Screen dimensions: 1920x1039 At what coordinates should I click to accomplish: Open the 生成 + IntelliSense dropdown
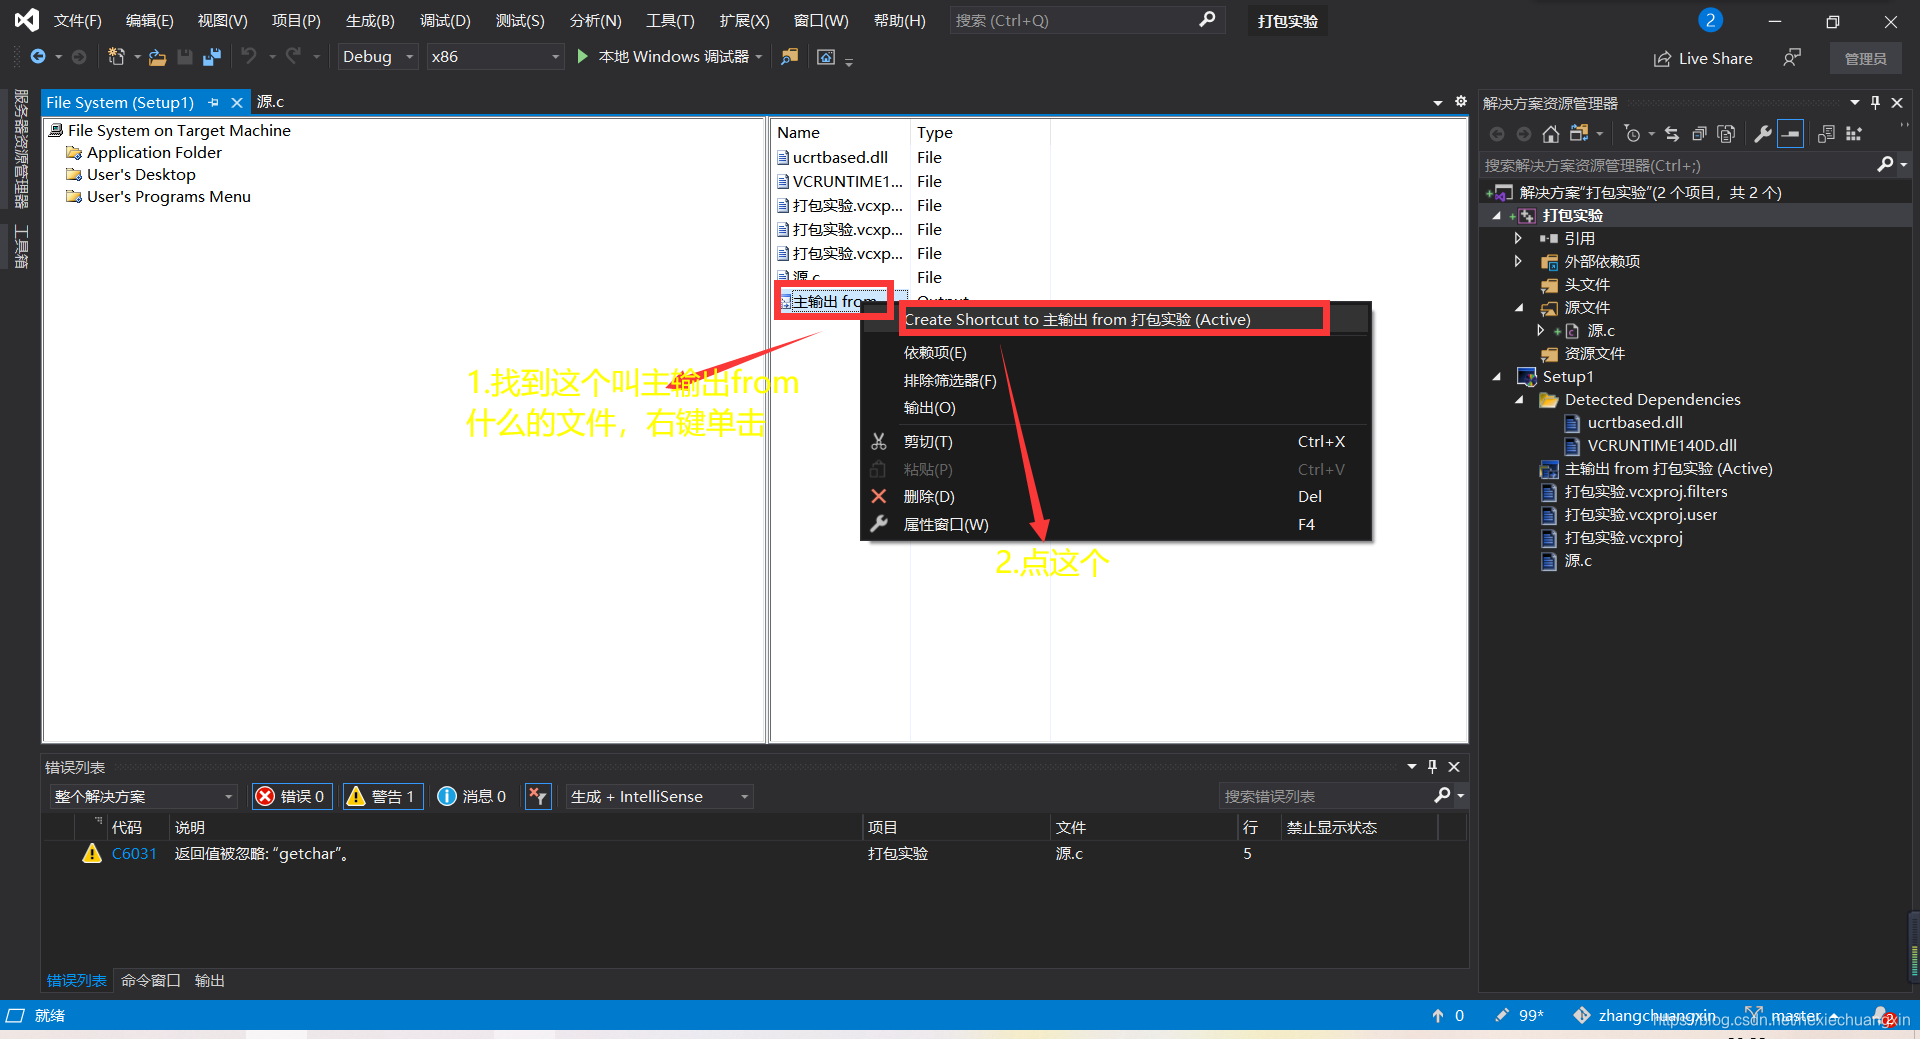[x=659, y=796]
